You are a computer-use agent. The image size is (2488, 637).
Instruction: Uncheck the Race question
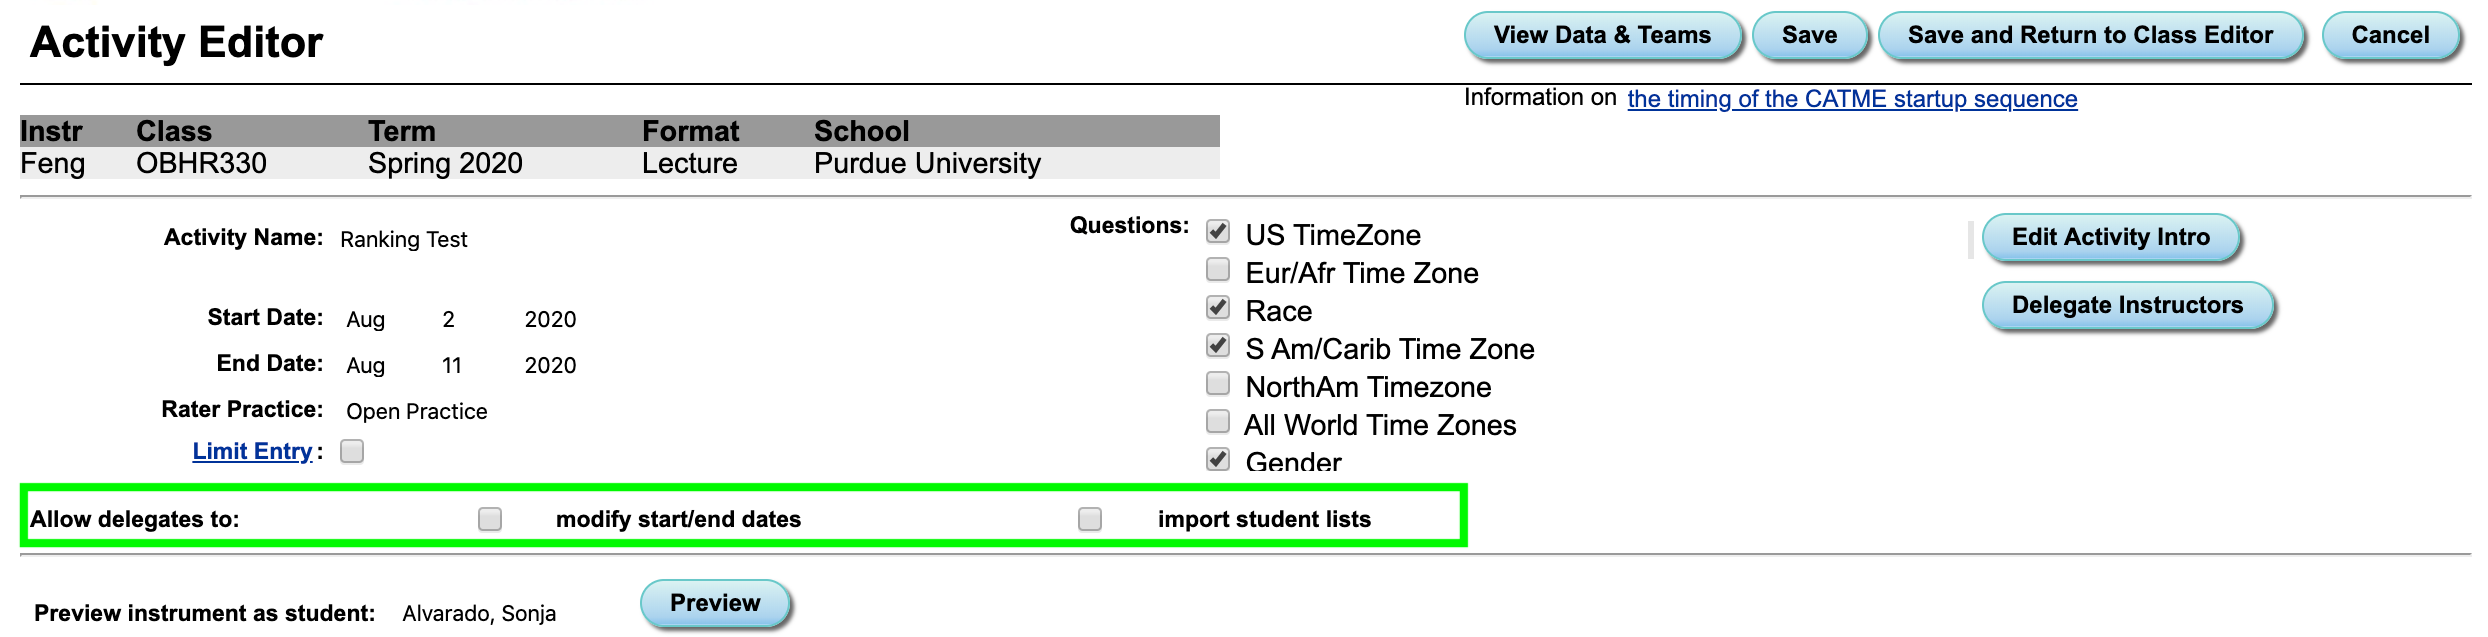tap(1217, 307)
